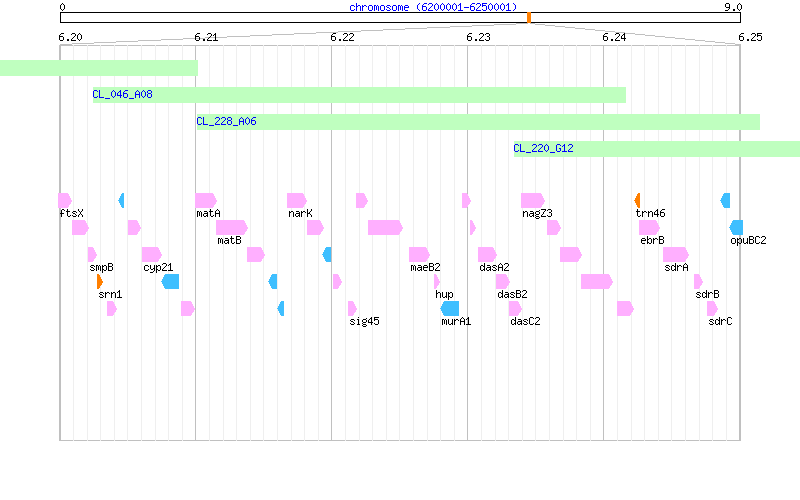
Task: Click the blue opuBC2 gene arrow
Action: (x=736, y=228)
